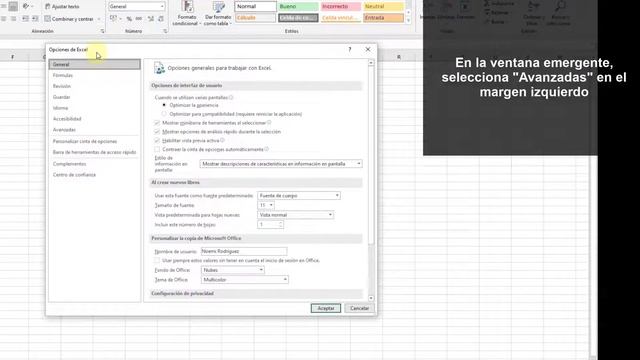The width and height of the screenshot is (640, 360).
Task: Click the options dialog scroll down arrow
Action: tap(371, 298)
